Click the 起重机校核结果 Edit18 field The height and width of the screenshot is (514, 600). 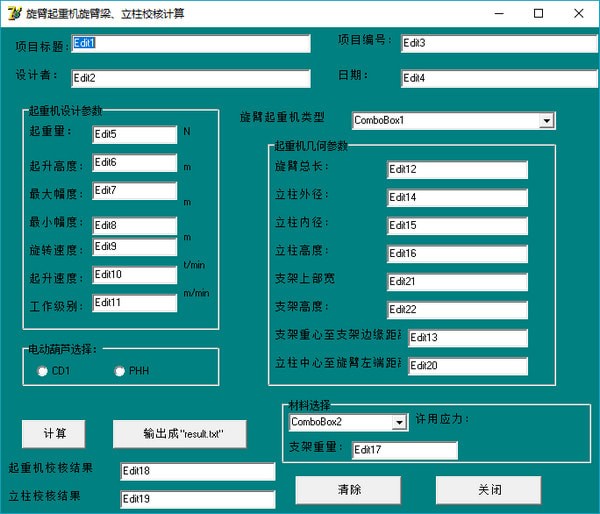pyautogui.click(x=198, y=471)
